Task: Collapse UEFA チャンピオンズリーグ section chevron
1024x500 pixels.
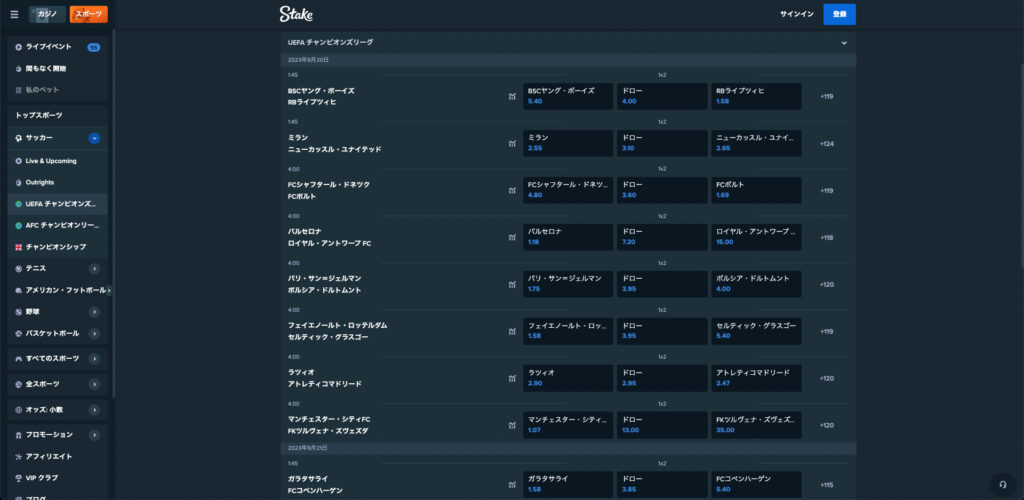Action: pyautogui.click(x=844, y=42)
